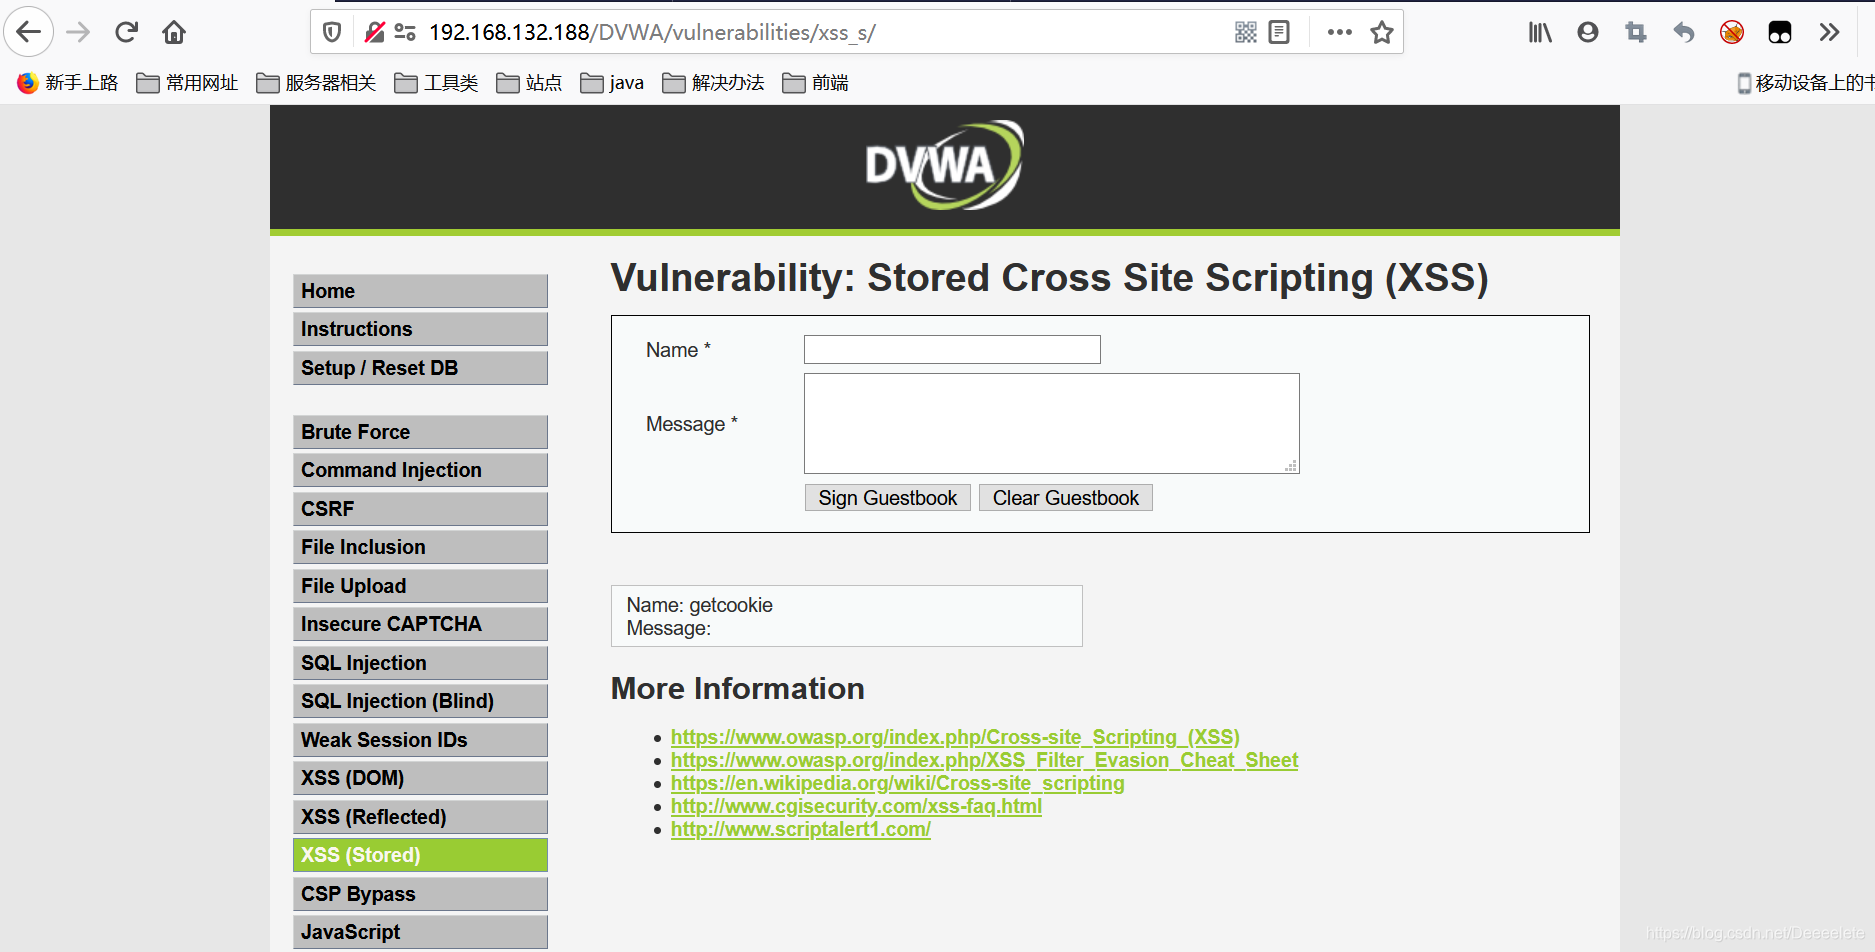Open the File Upload page
Screen dimensions: 1875x952
click(x=420, y=586)
